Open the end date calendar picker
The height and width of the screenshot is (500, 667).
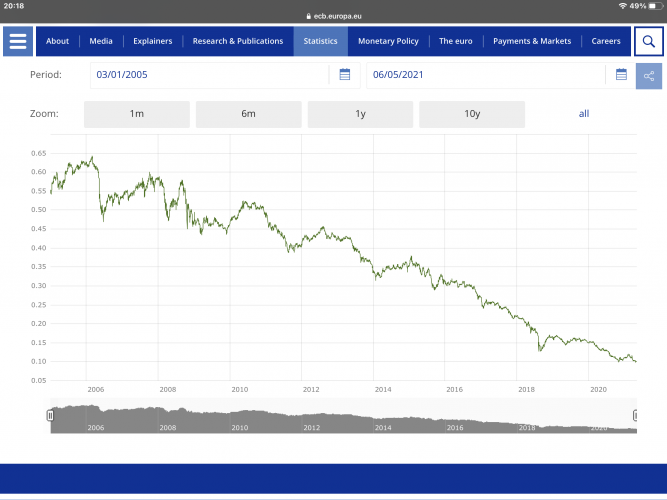click(621, 75)
